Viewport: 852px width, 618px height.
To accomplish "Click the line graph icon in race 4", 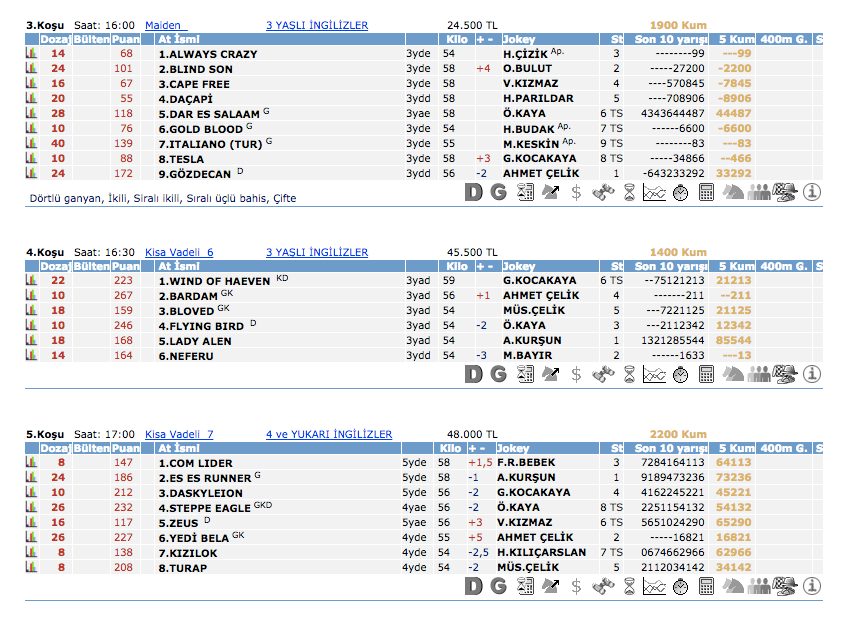I will coord(654,374).
